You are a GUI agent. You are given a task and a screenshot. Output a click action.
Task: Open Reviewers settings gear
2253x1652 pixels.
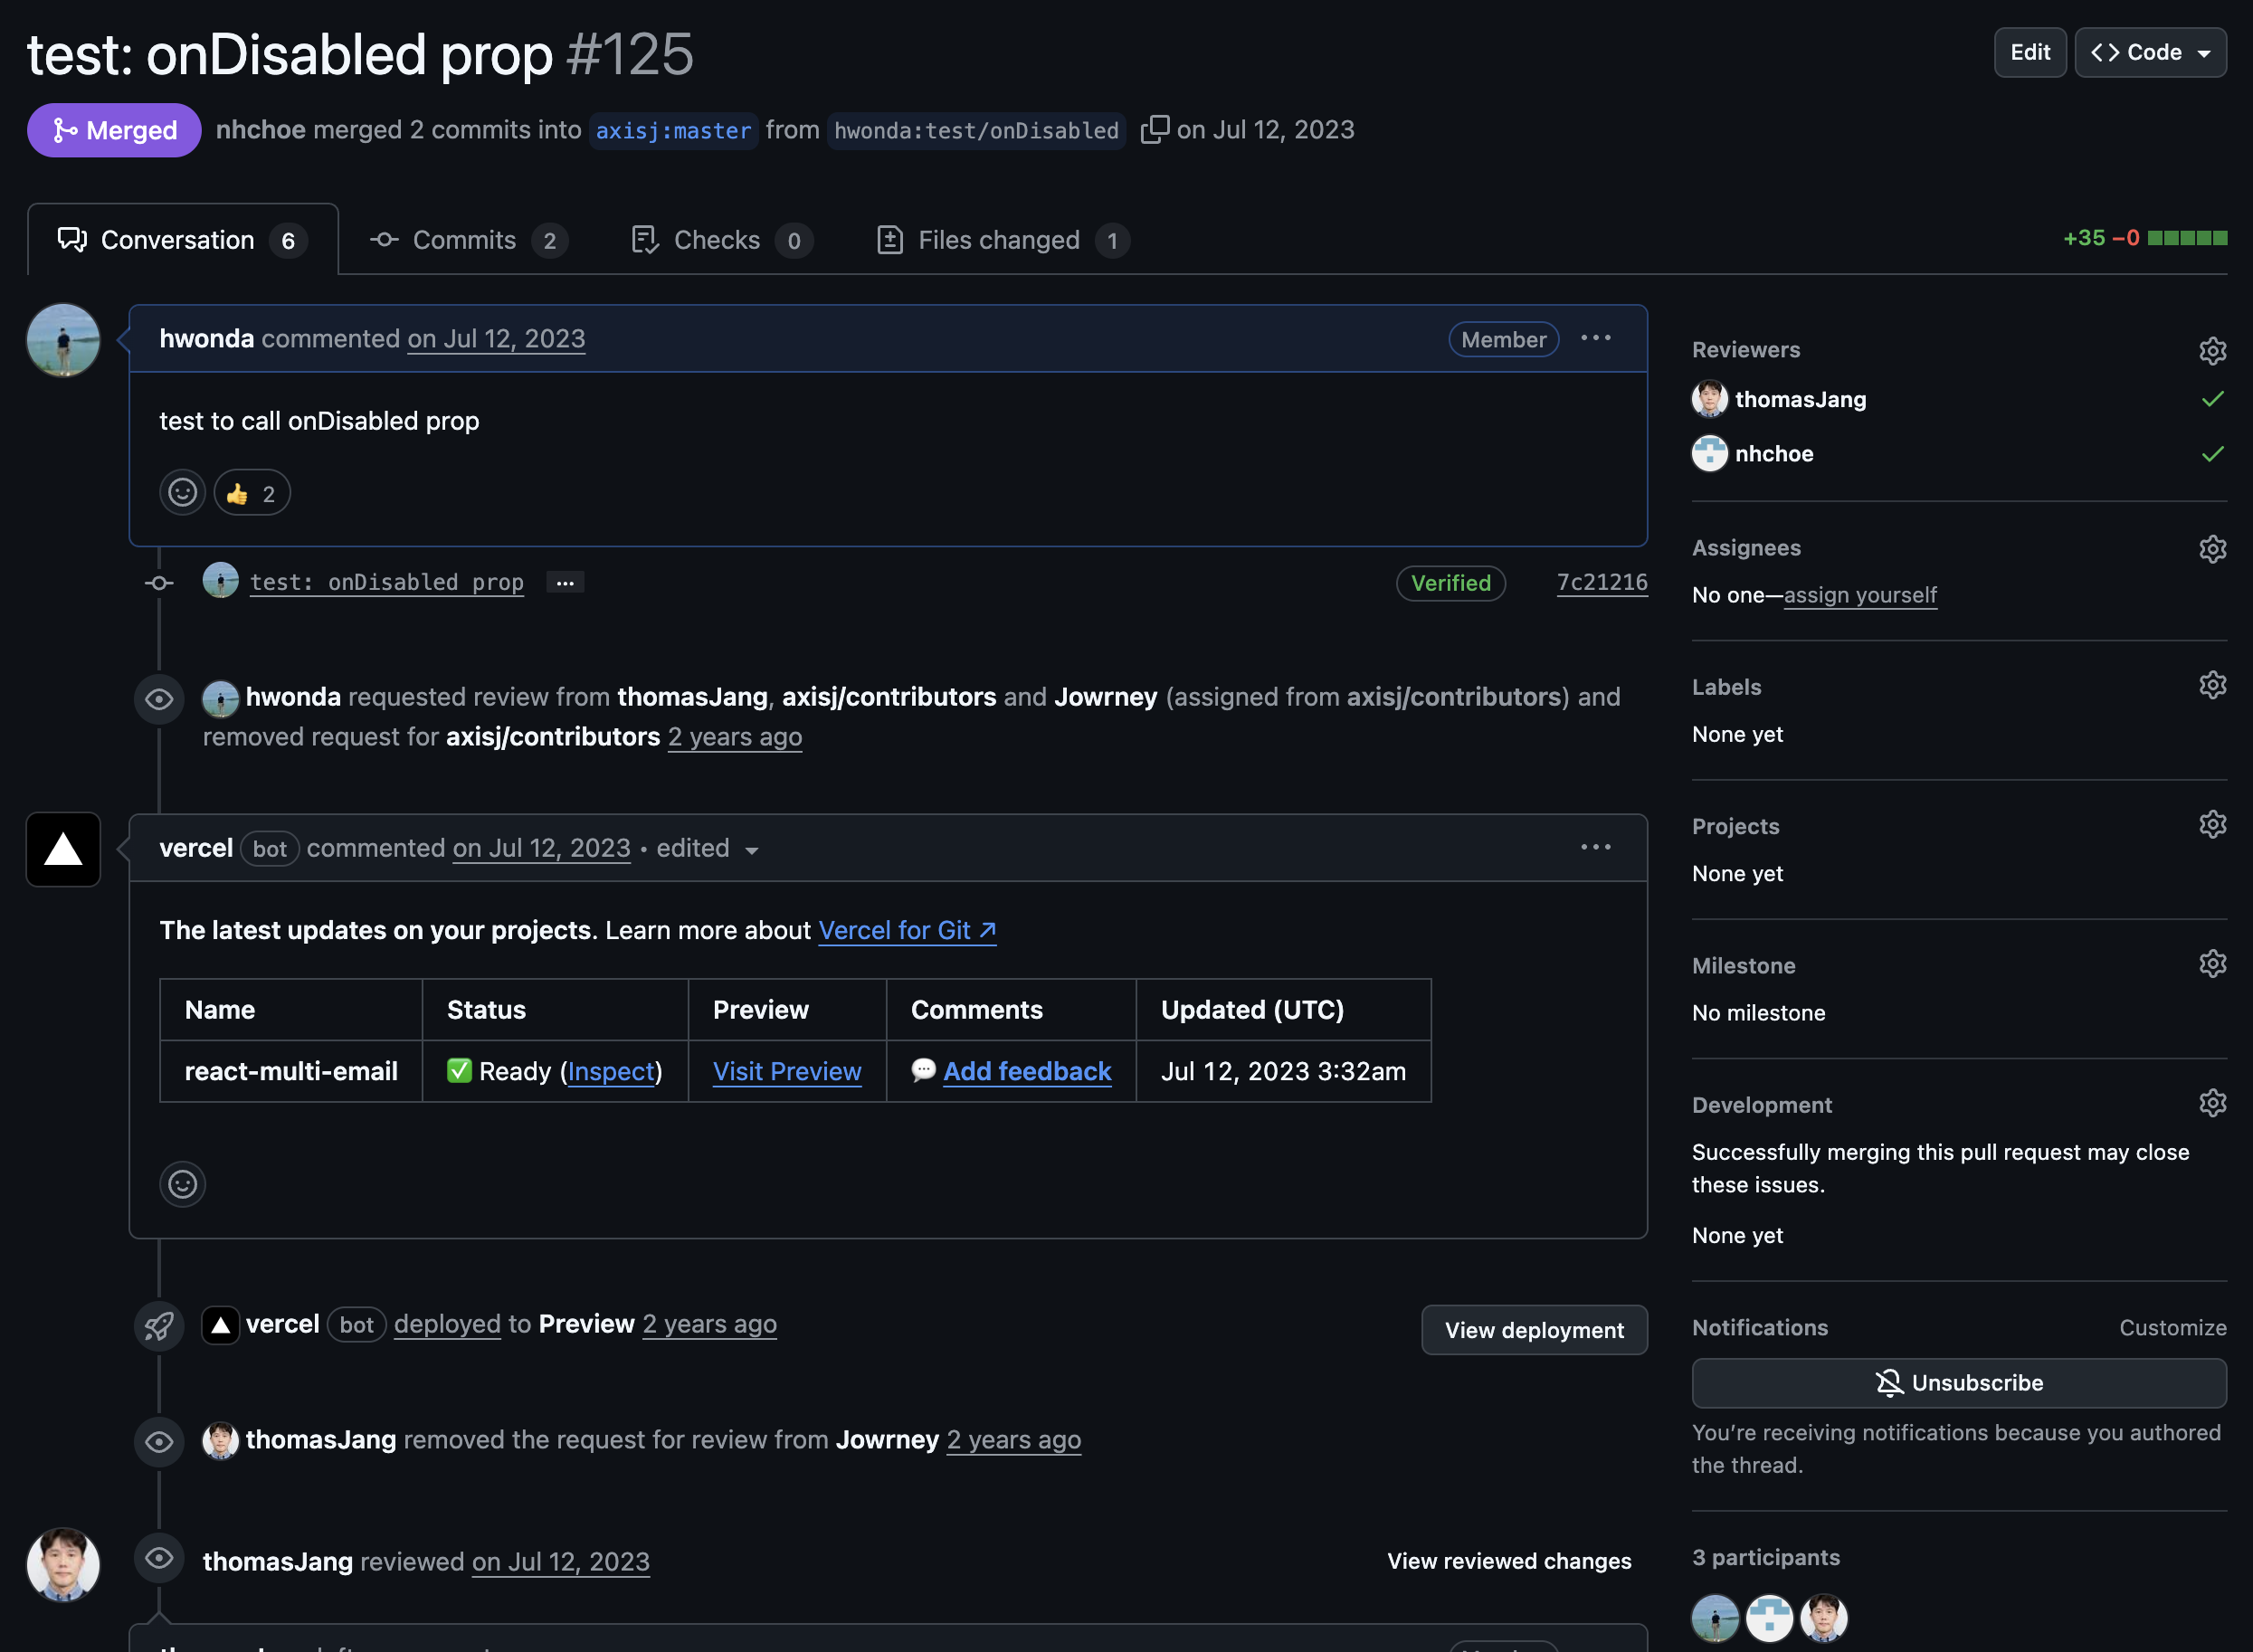coord(2212,351)
